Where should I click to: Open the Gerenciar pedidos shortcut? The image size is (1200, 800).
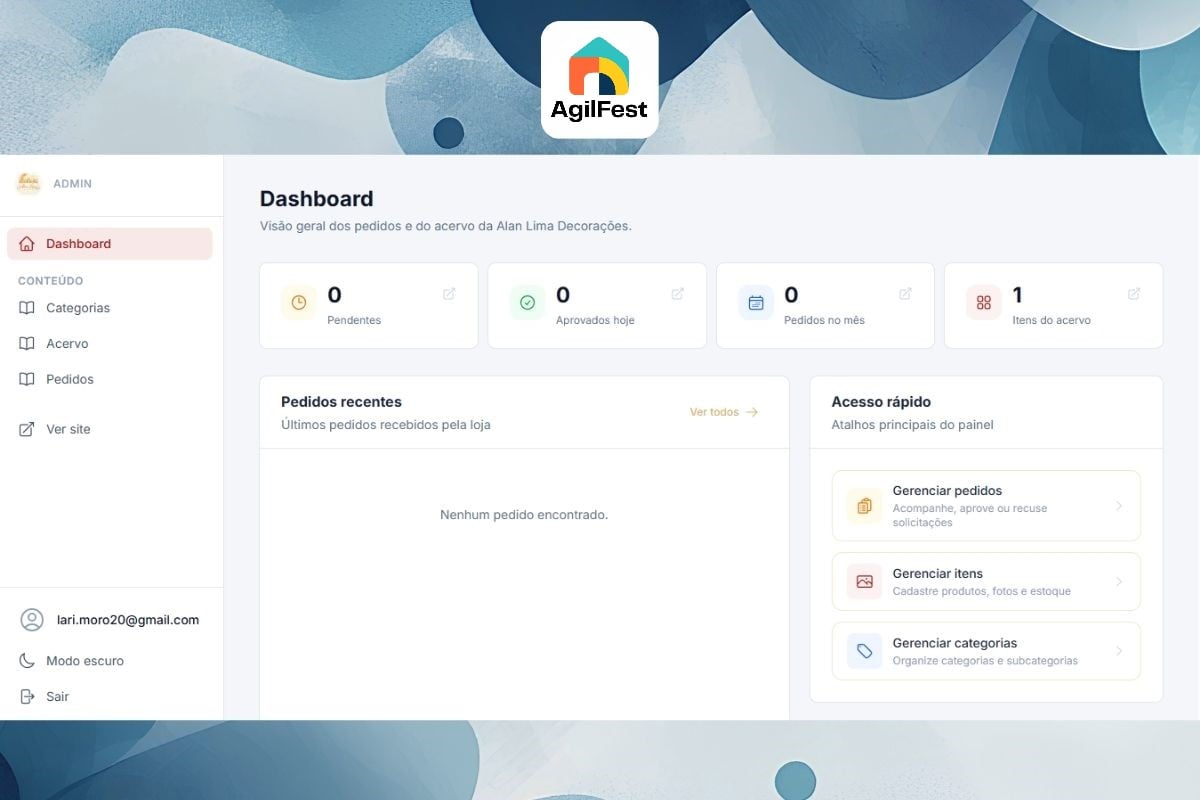click(986, 506)
